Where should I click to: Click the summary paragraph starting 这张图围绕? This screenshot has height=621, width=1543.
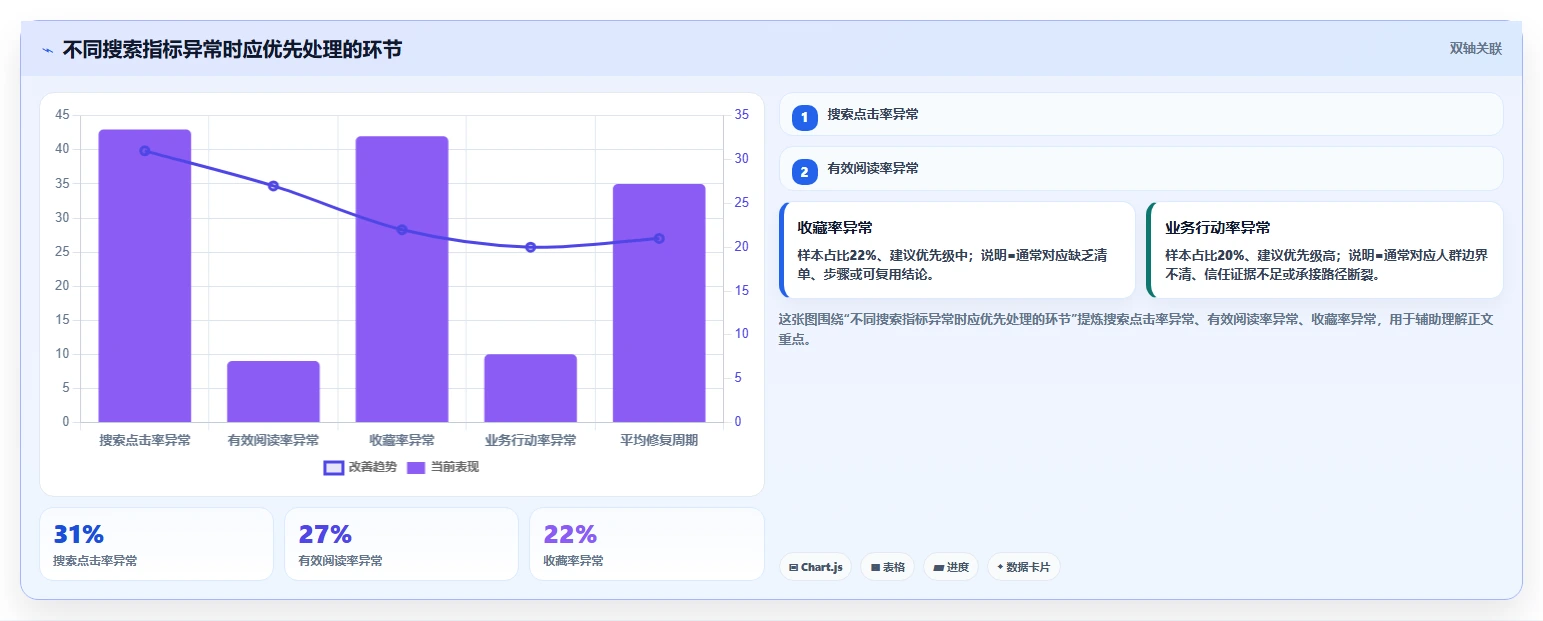(x=1136, y=329)
